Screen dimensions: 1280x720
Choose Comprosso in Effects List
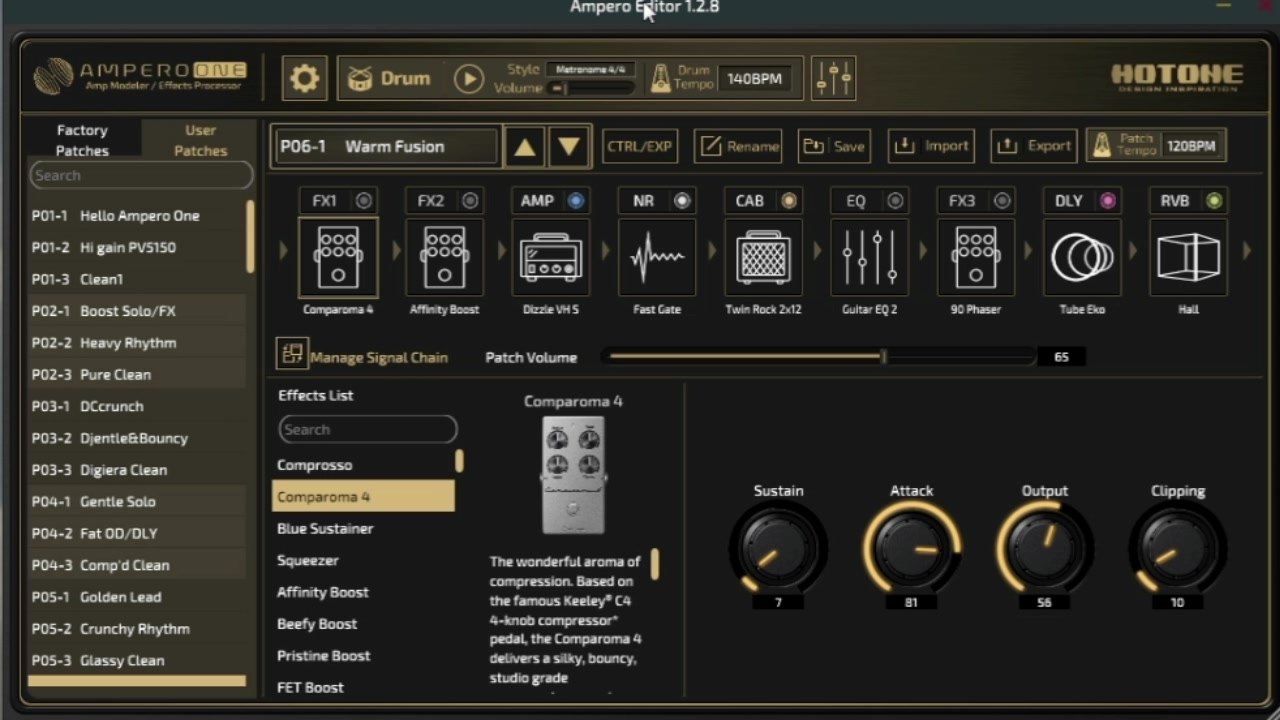[363, 465]
